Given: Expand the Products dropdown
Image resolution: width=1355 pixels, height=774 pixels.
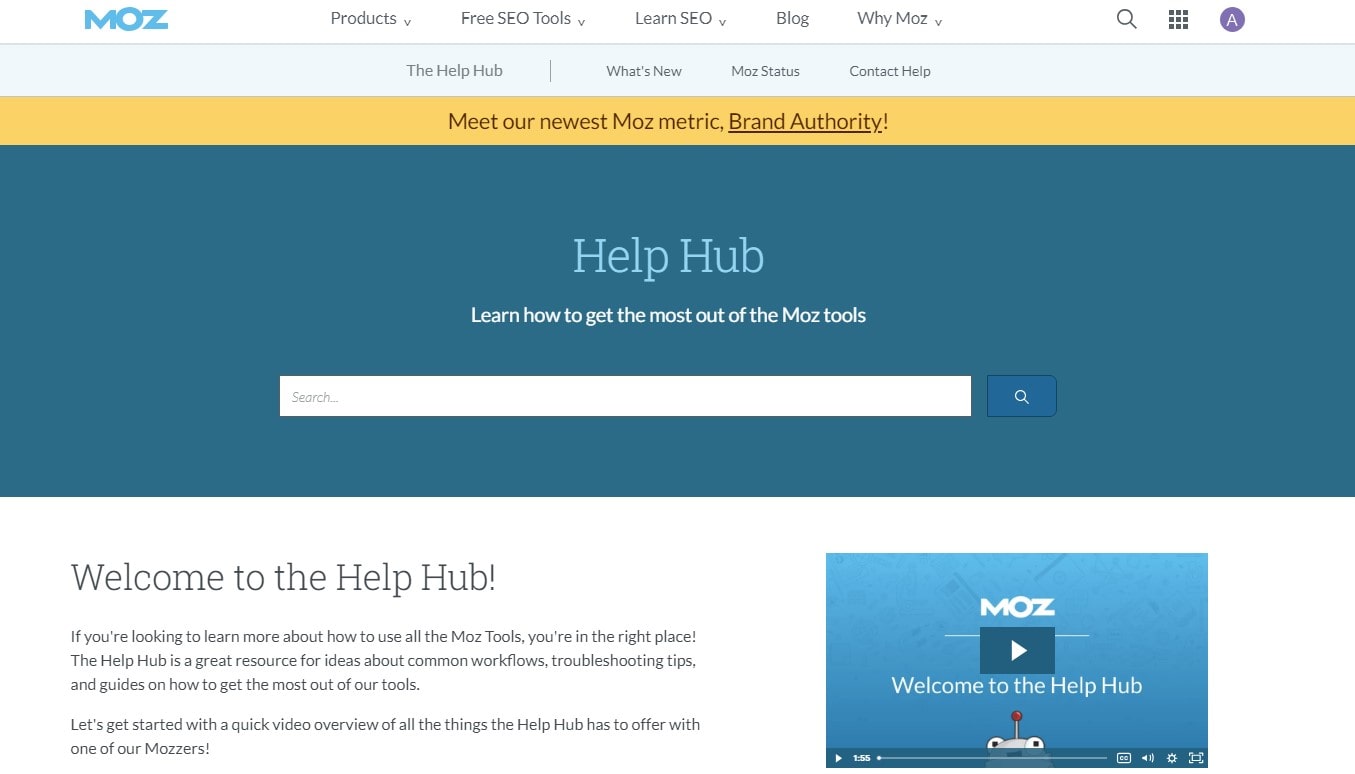Looking at the screenshot, I should click(x=371, y=19).
